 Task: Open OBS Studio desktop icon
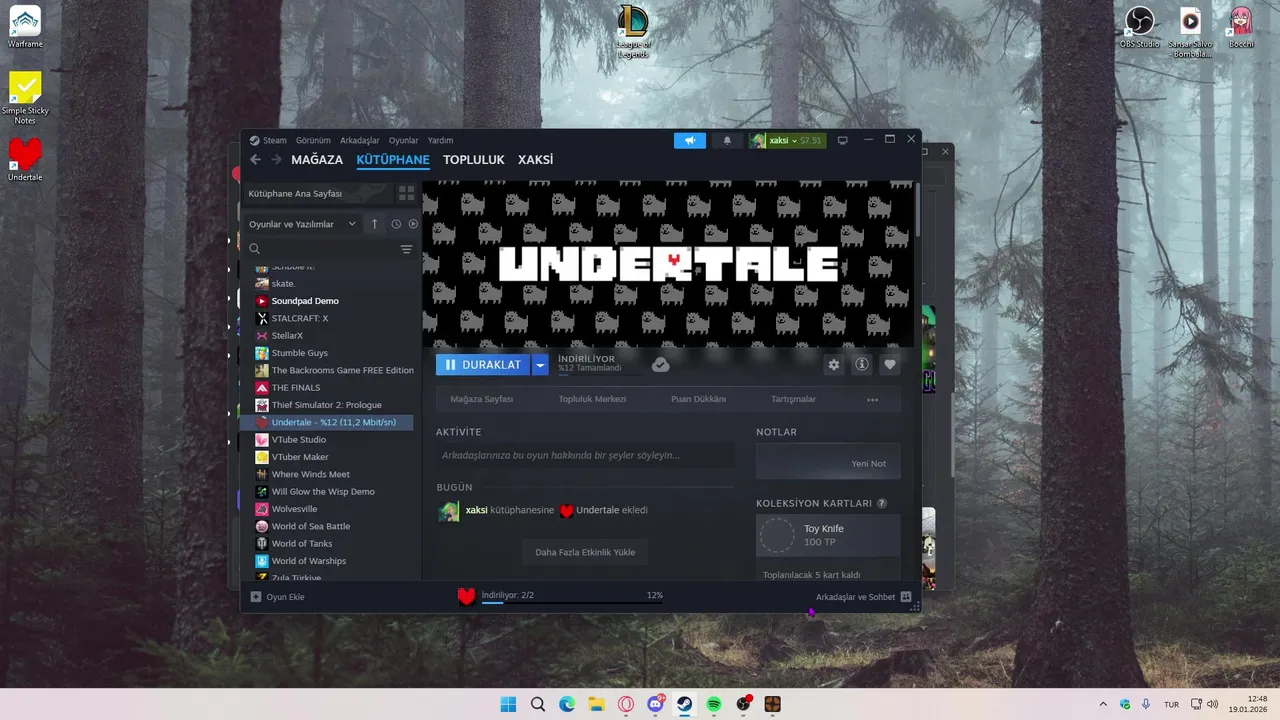[x=1140, y=27]
